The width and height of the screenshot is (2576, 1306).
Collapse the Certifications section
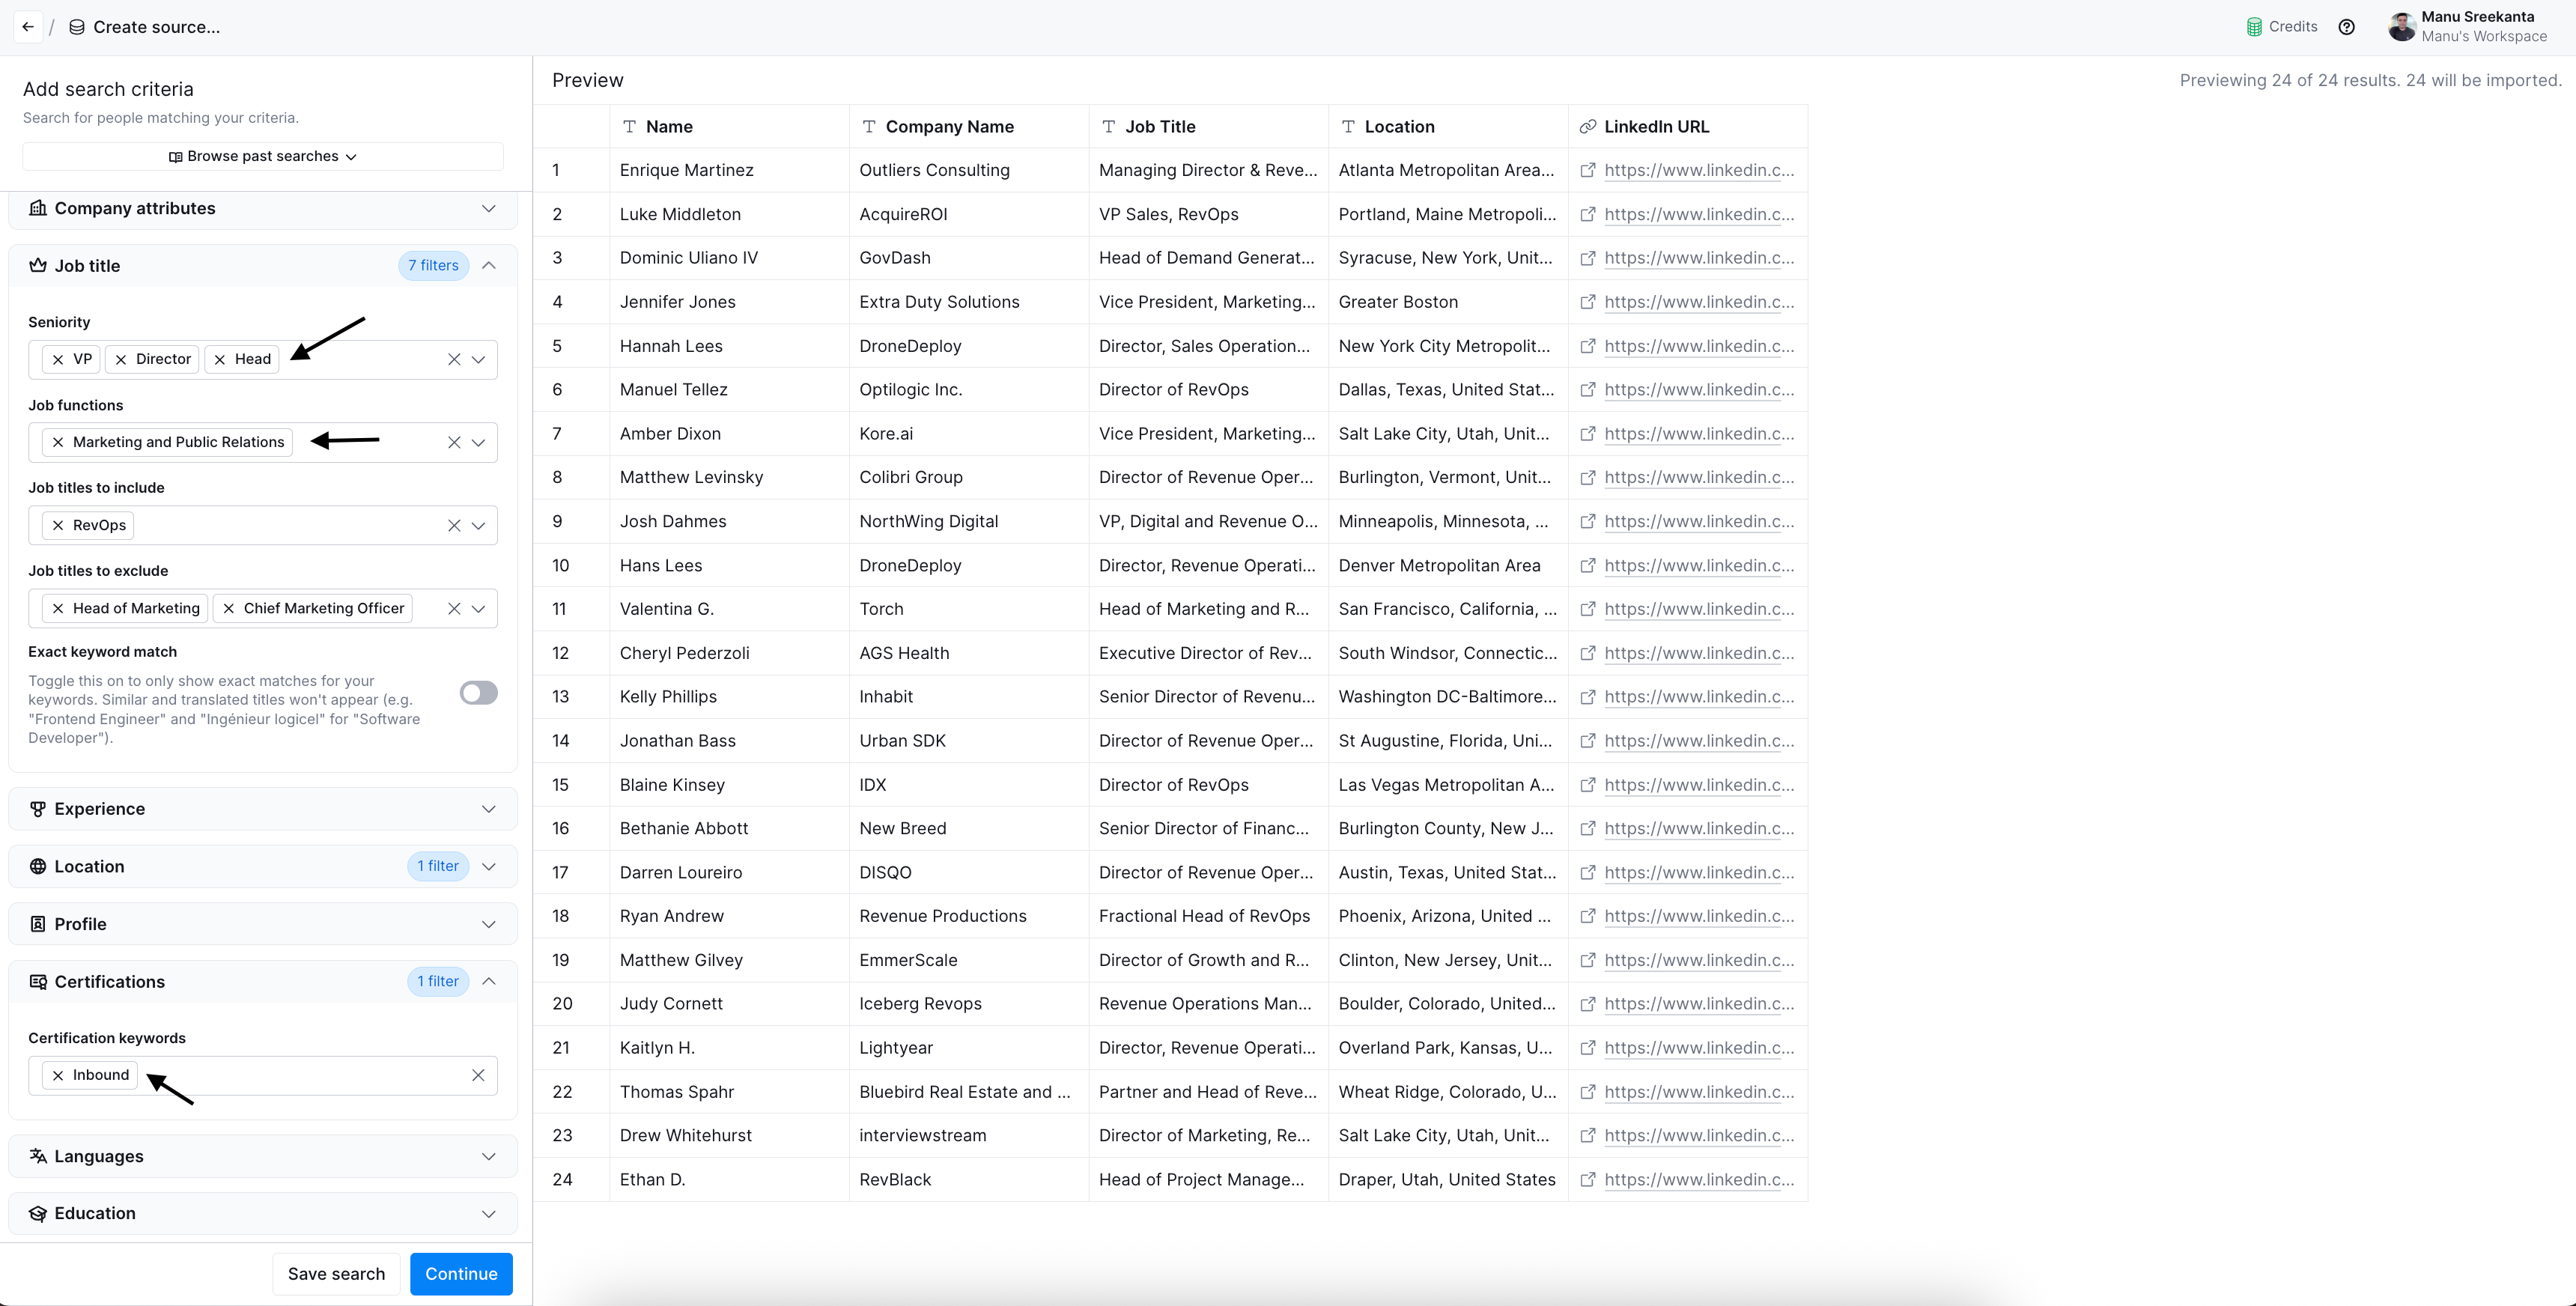[488, 982]
